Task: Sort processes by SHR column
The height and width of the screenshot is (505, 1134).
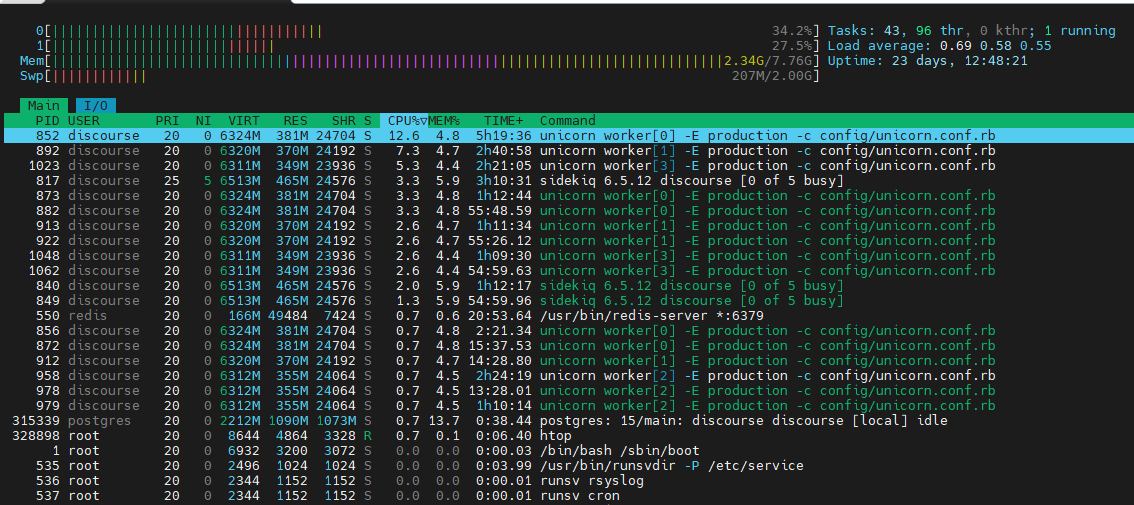Action: [x=344, y=121]
